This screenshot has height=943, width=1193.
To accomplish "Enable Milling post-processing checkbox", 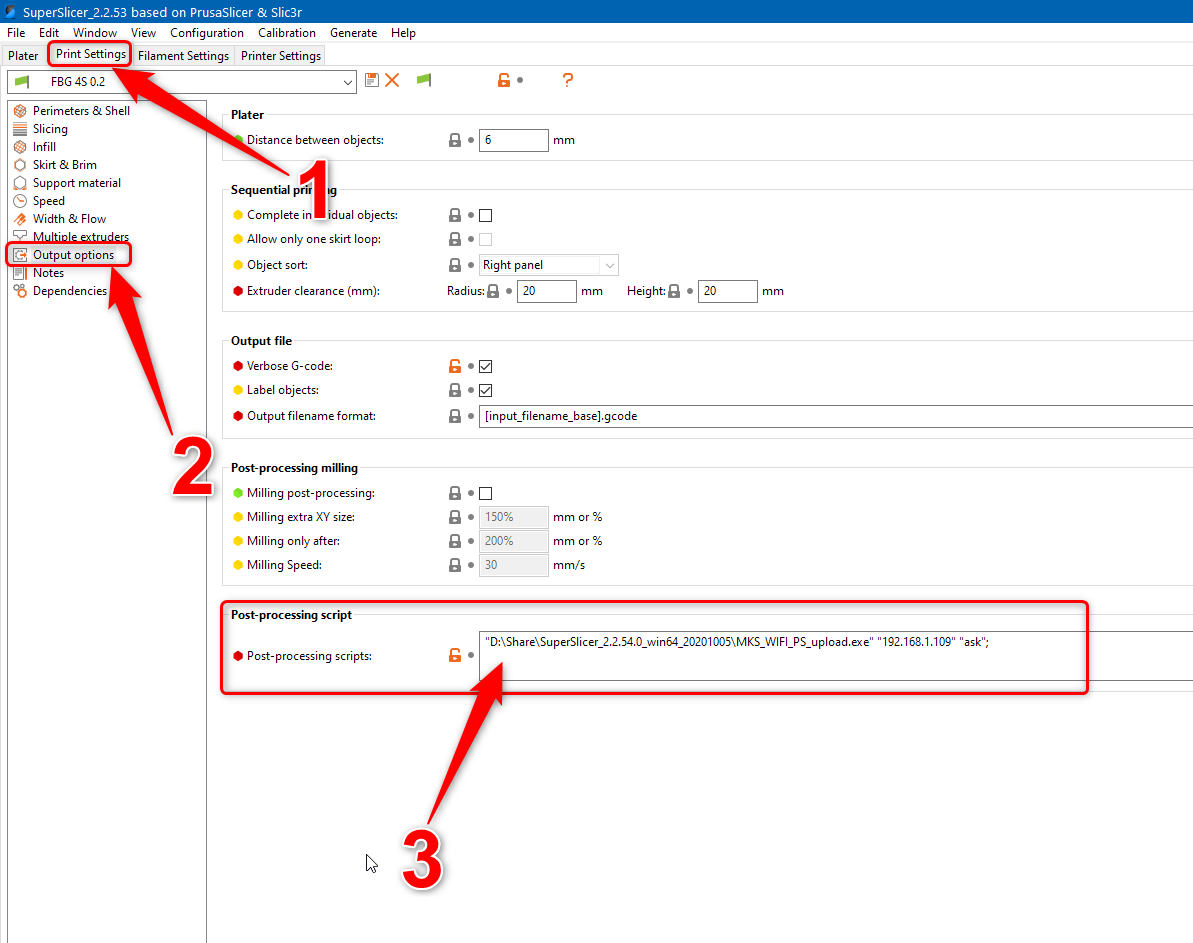I will 485,493.
